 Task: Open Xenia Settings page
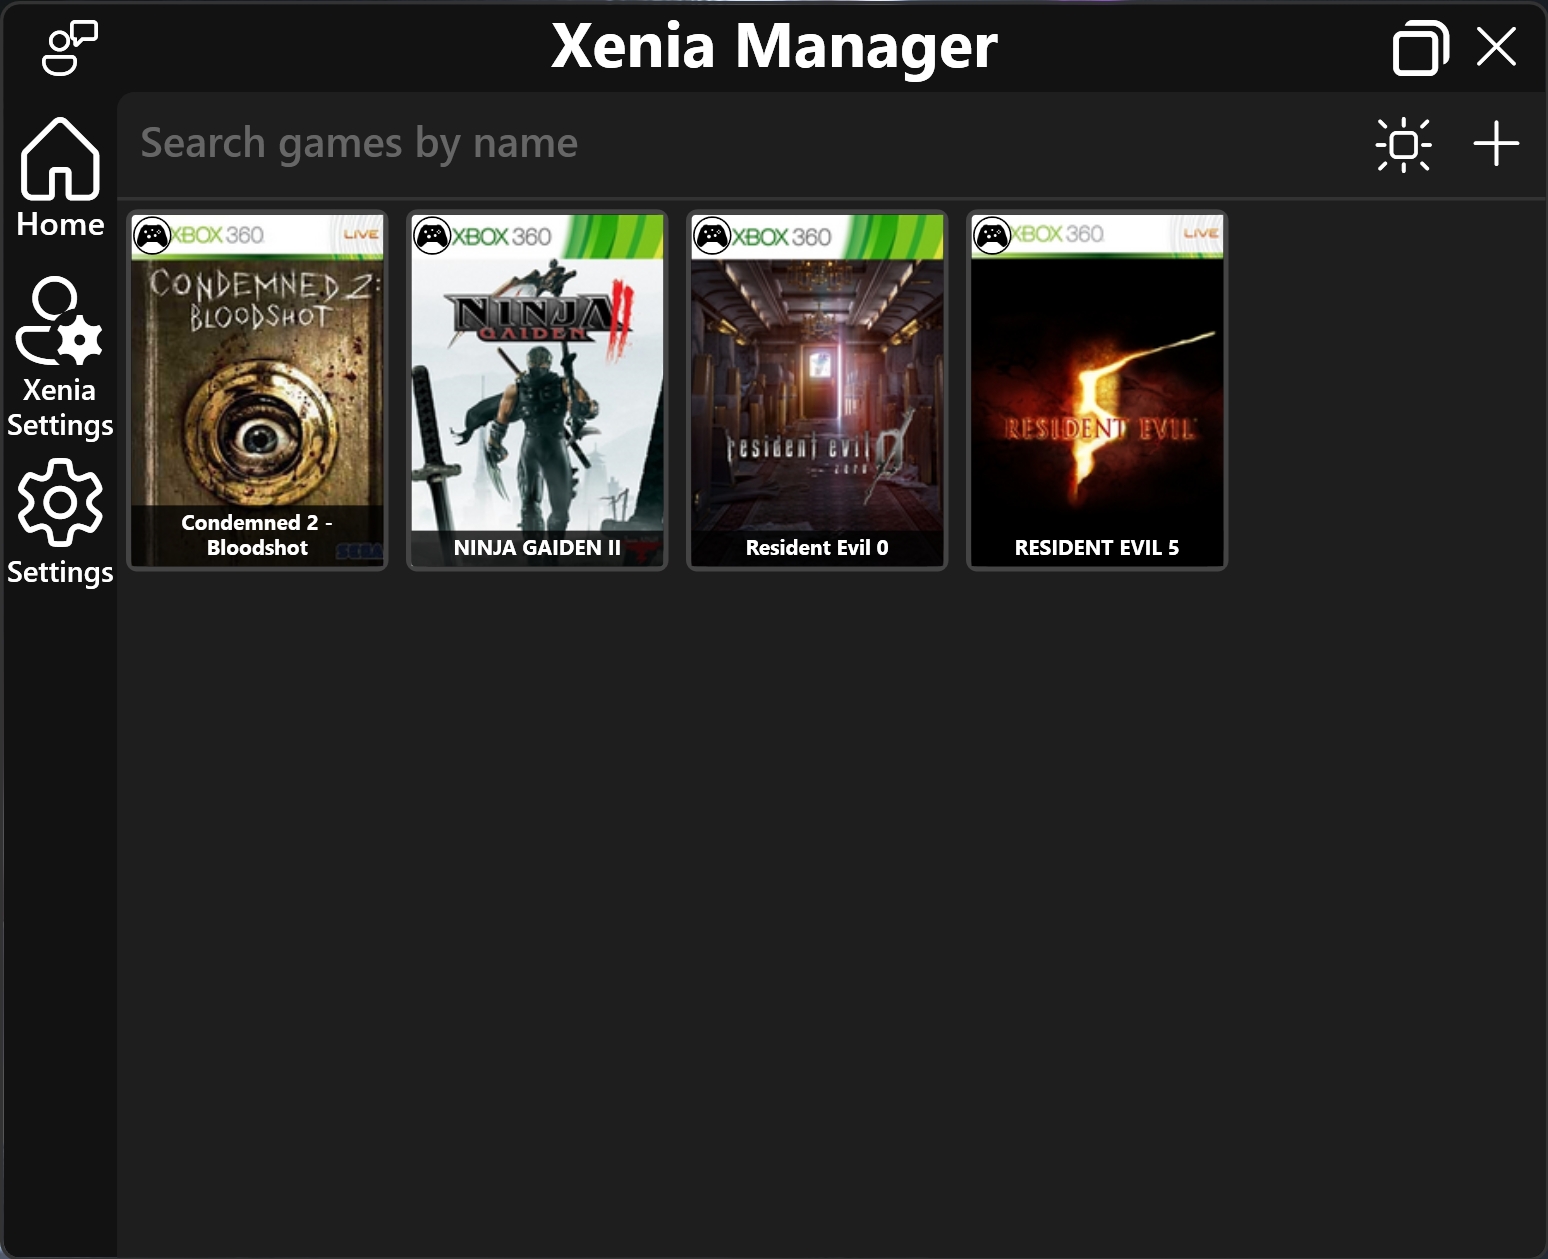(60, 357)
